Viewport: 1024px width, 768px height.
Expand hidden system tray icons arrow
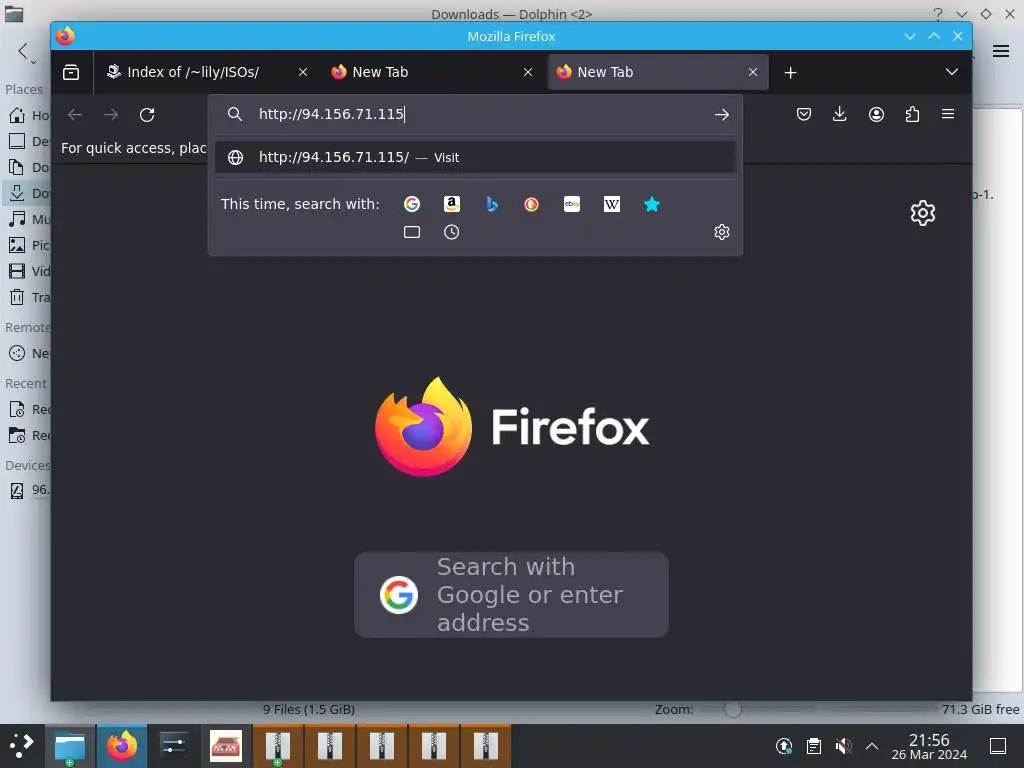[872, 746]
